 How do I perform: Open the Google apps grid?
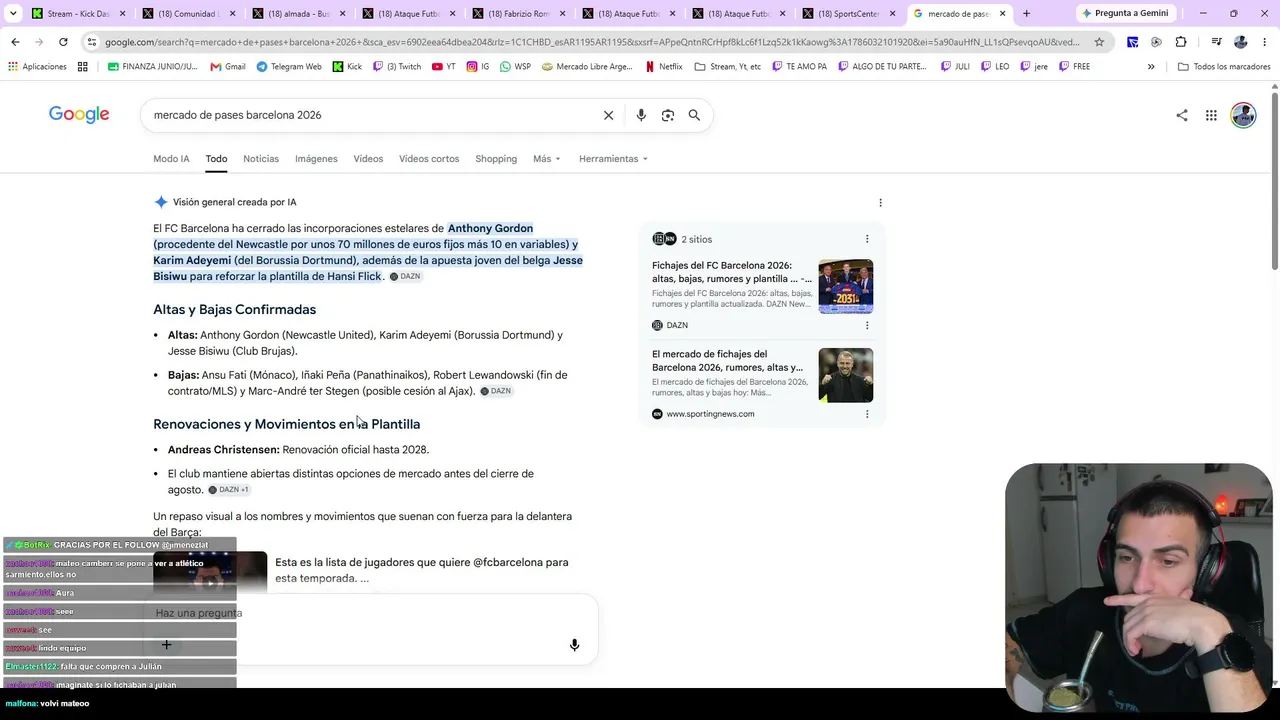pos(1211,115)
